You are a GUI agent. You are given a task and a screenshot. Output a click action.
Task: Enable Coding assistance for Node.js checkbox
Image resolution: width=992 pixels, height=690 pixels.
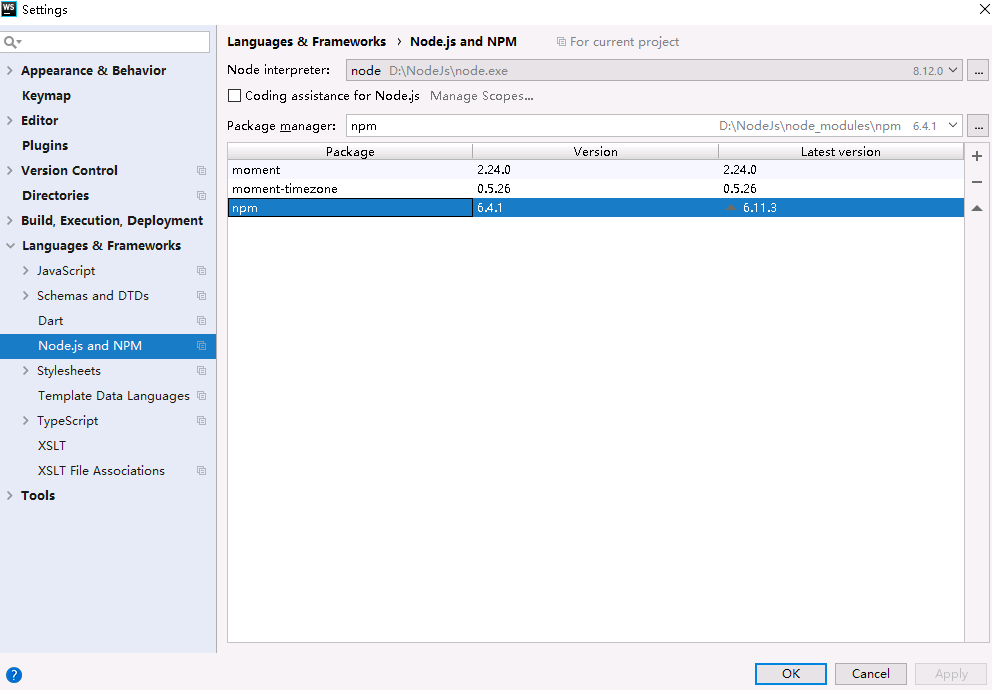click(x=235, y=95)
